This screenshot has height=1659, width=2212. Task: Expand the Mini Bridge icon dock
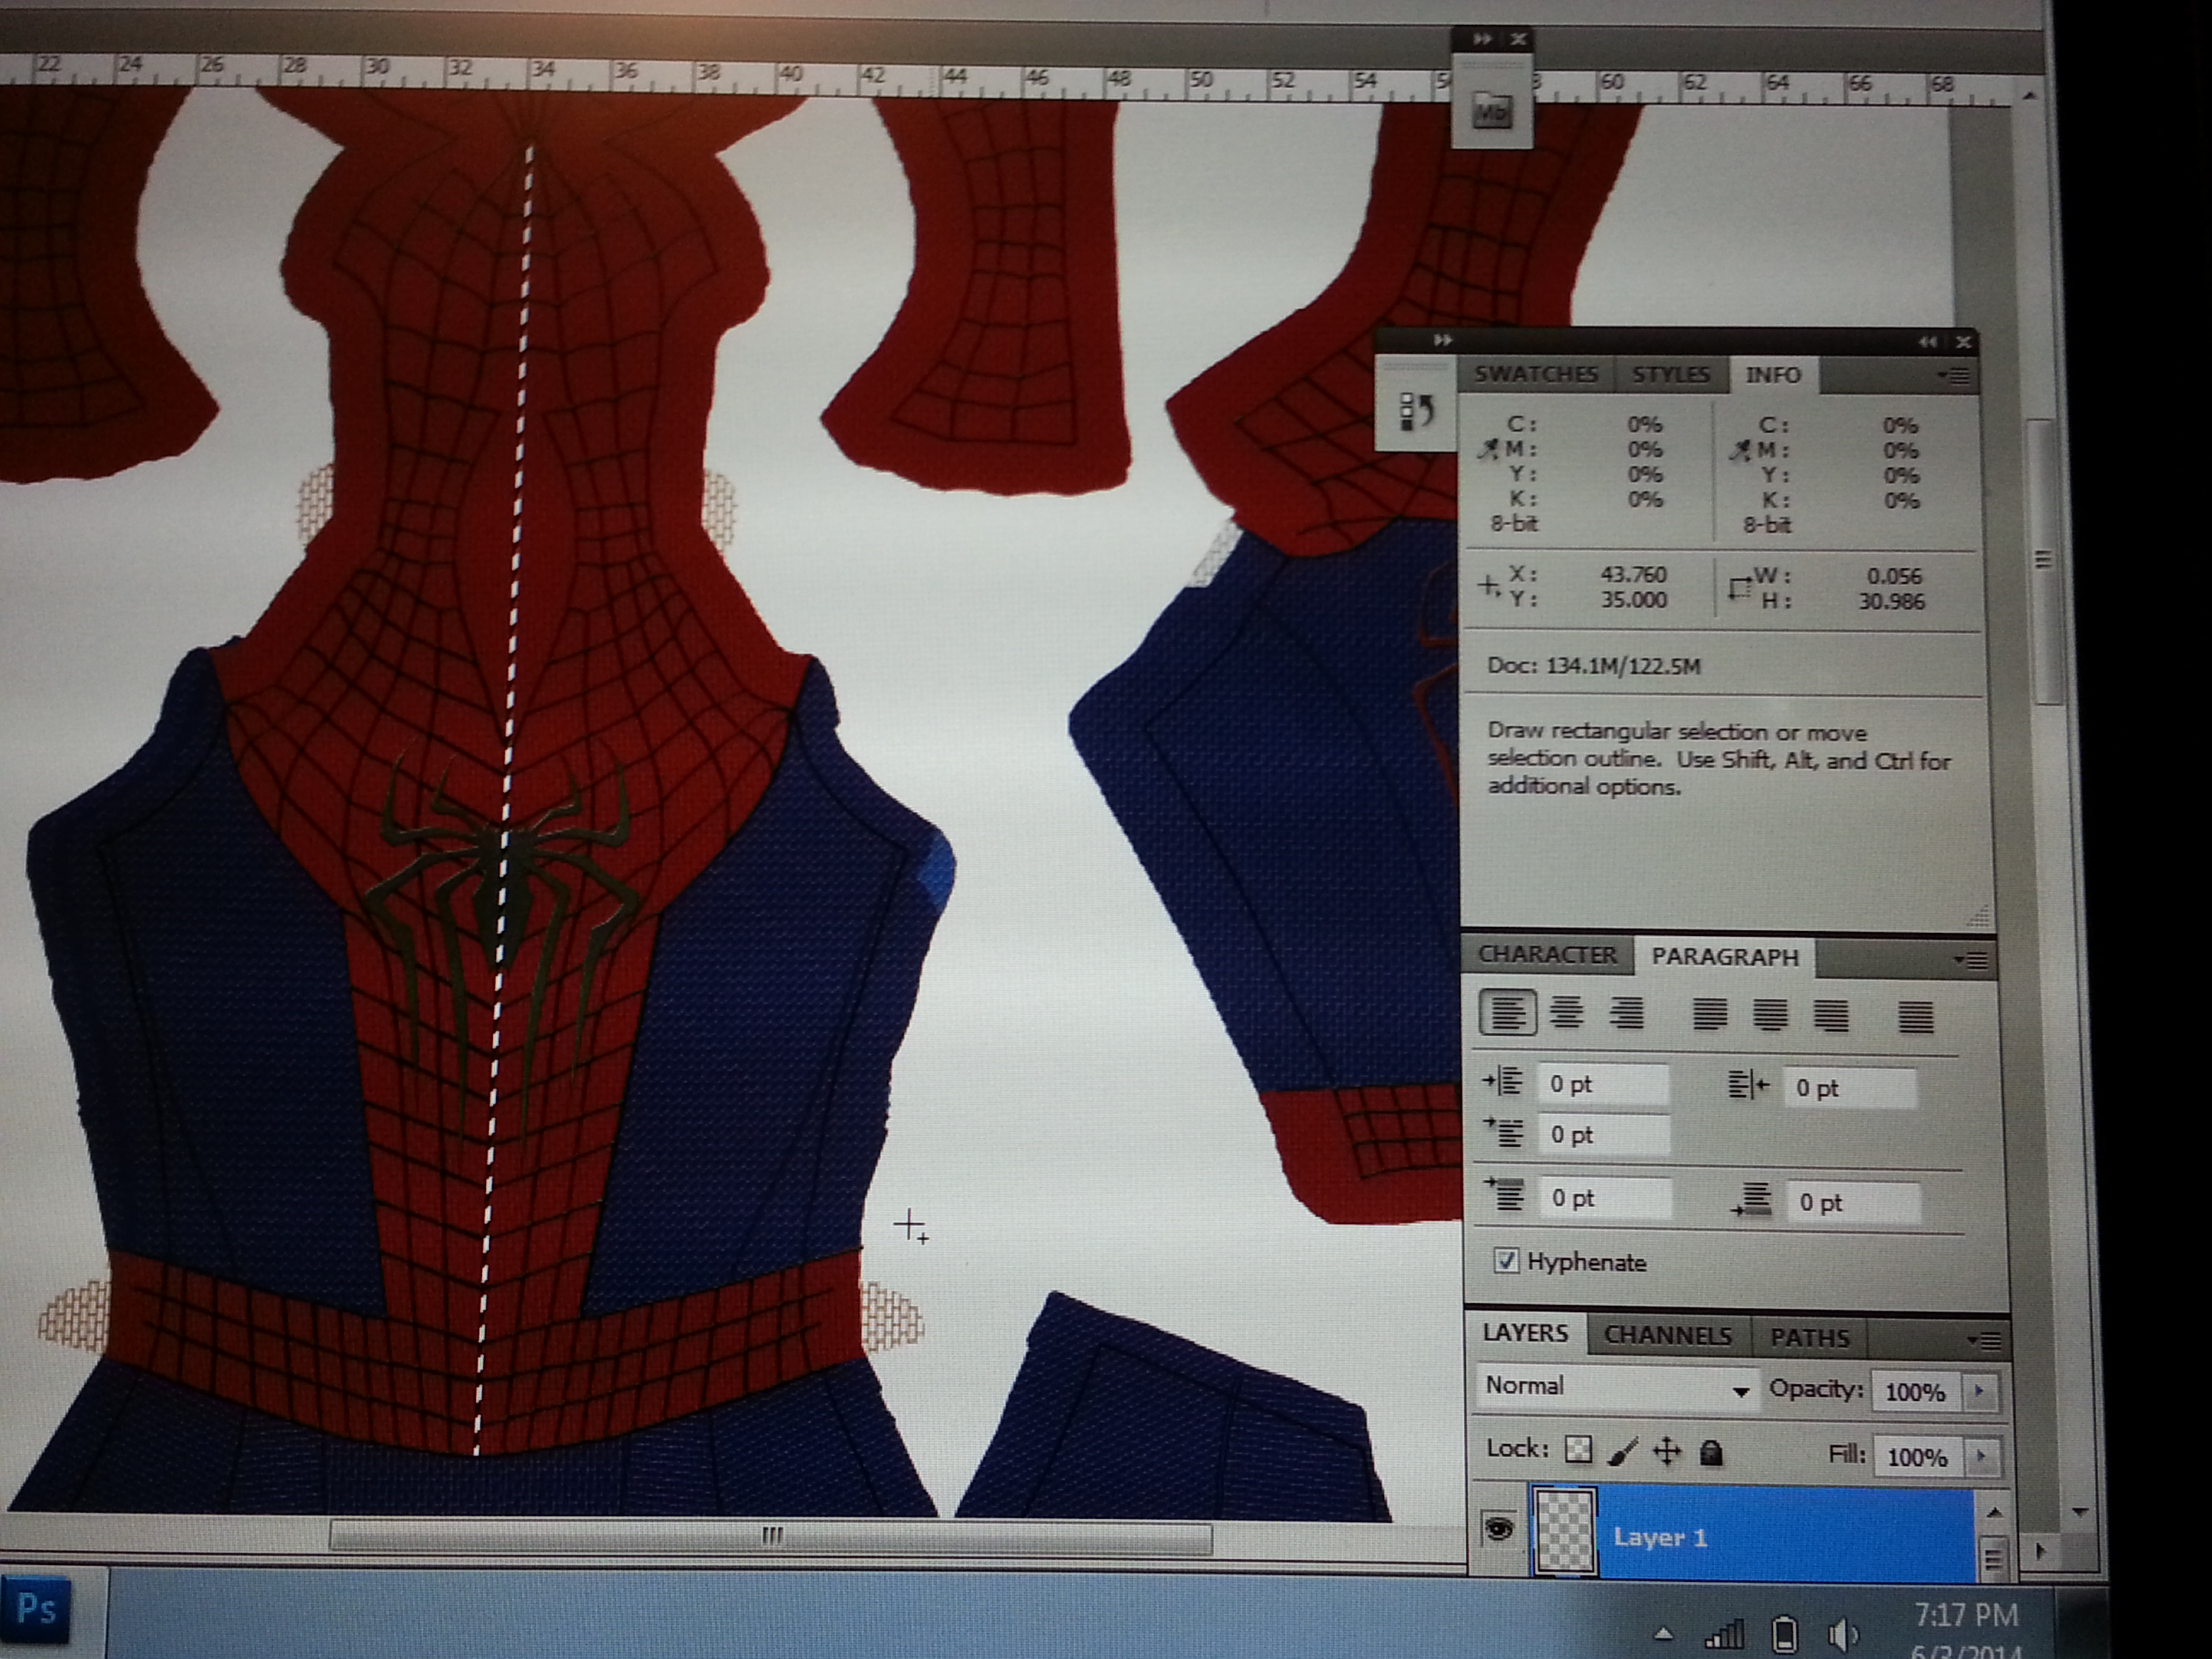coord(1483,39)
